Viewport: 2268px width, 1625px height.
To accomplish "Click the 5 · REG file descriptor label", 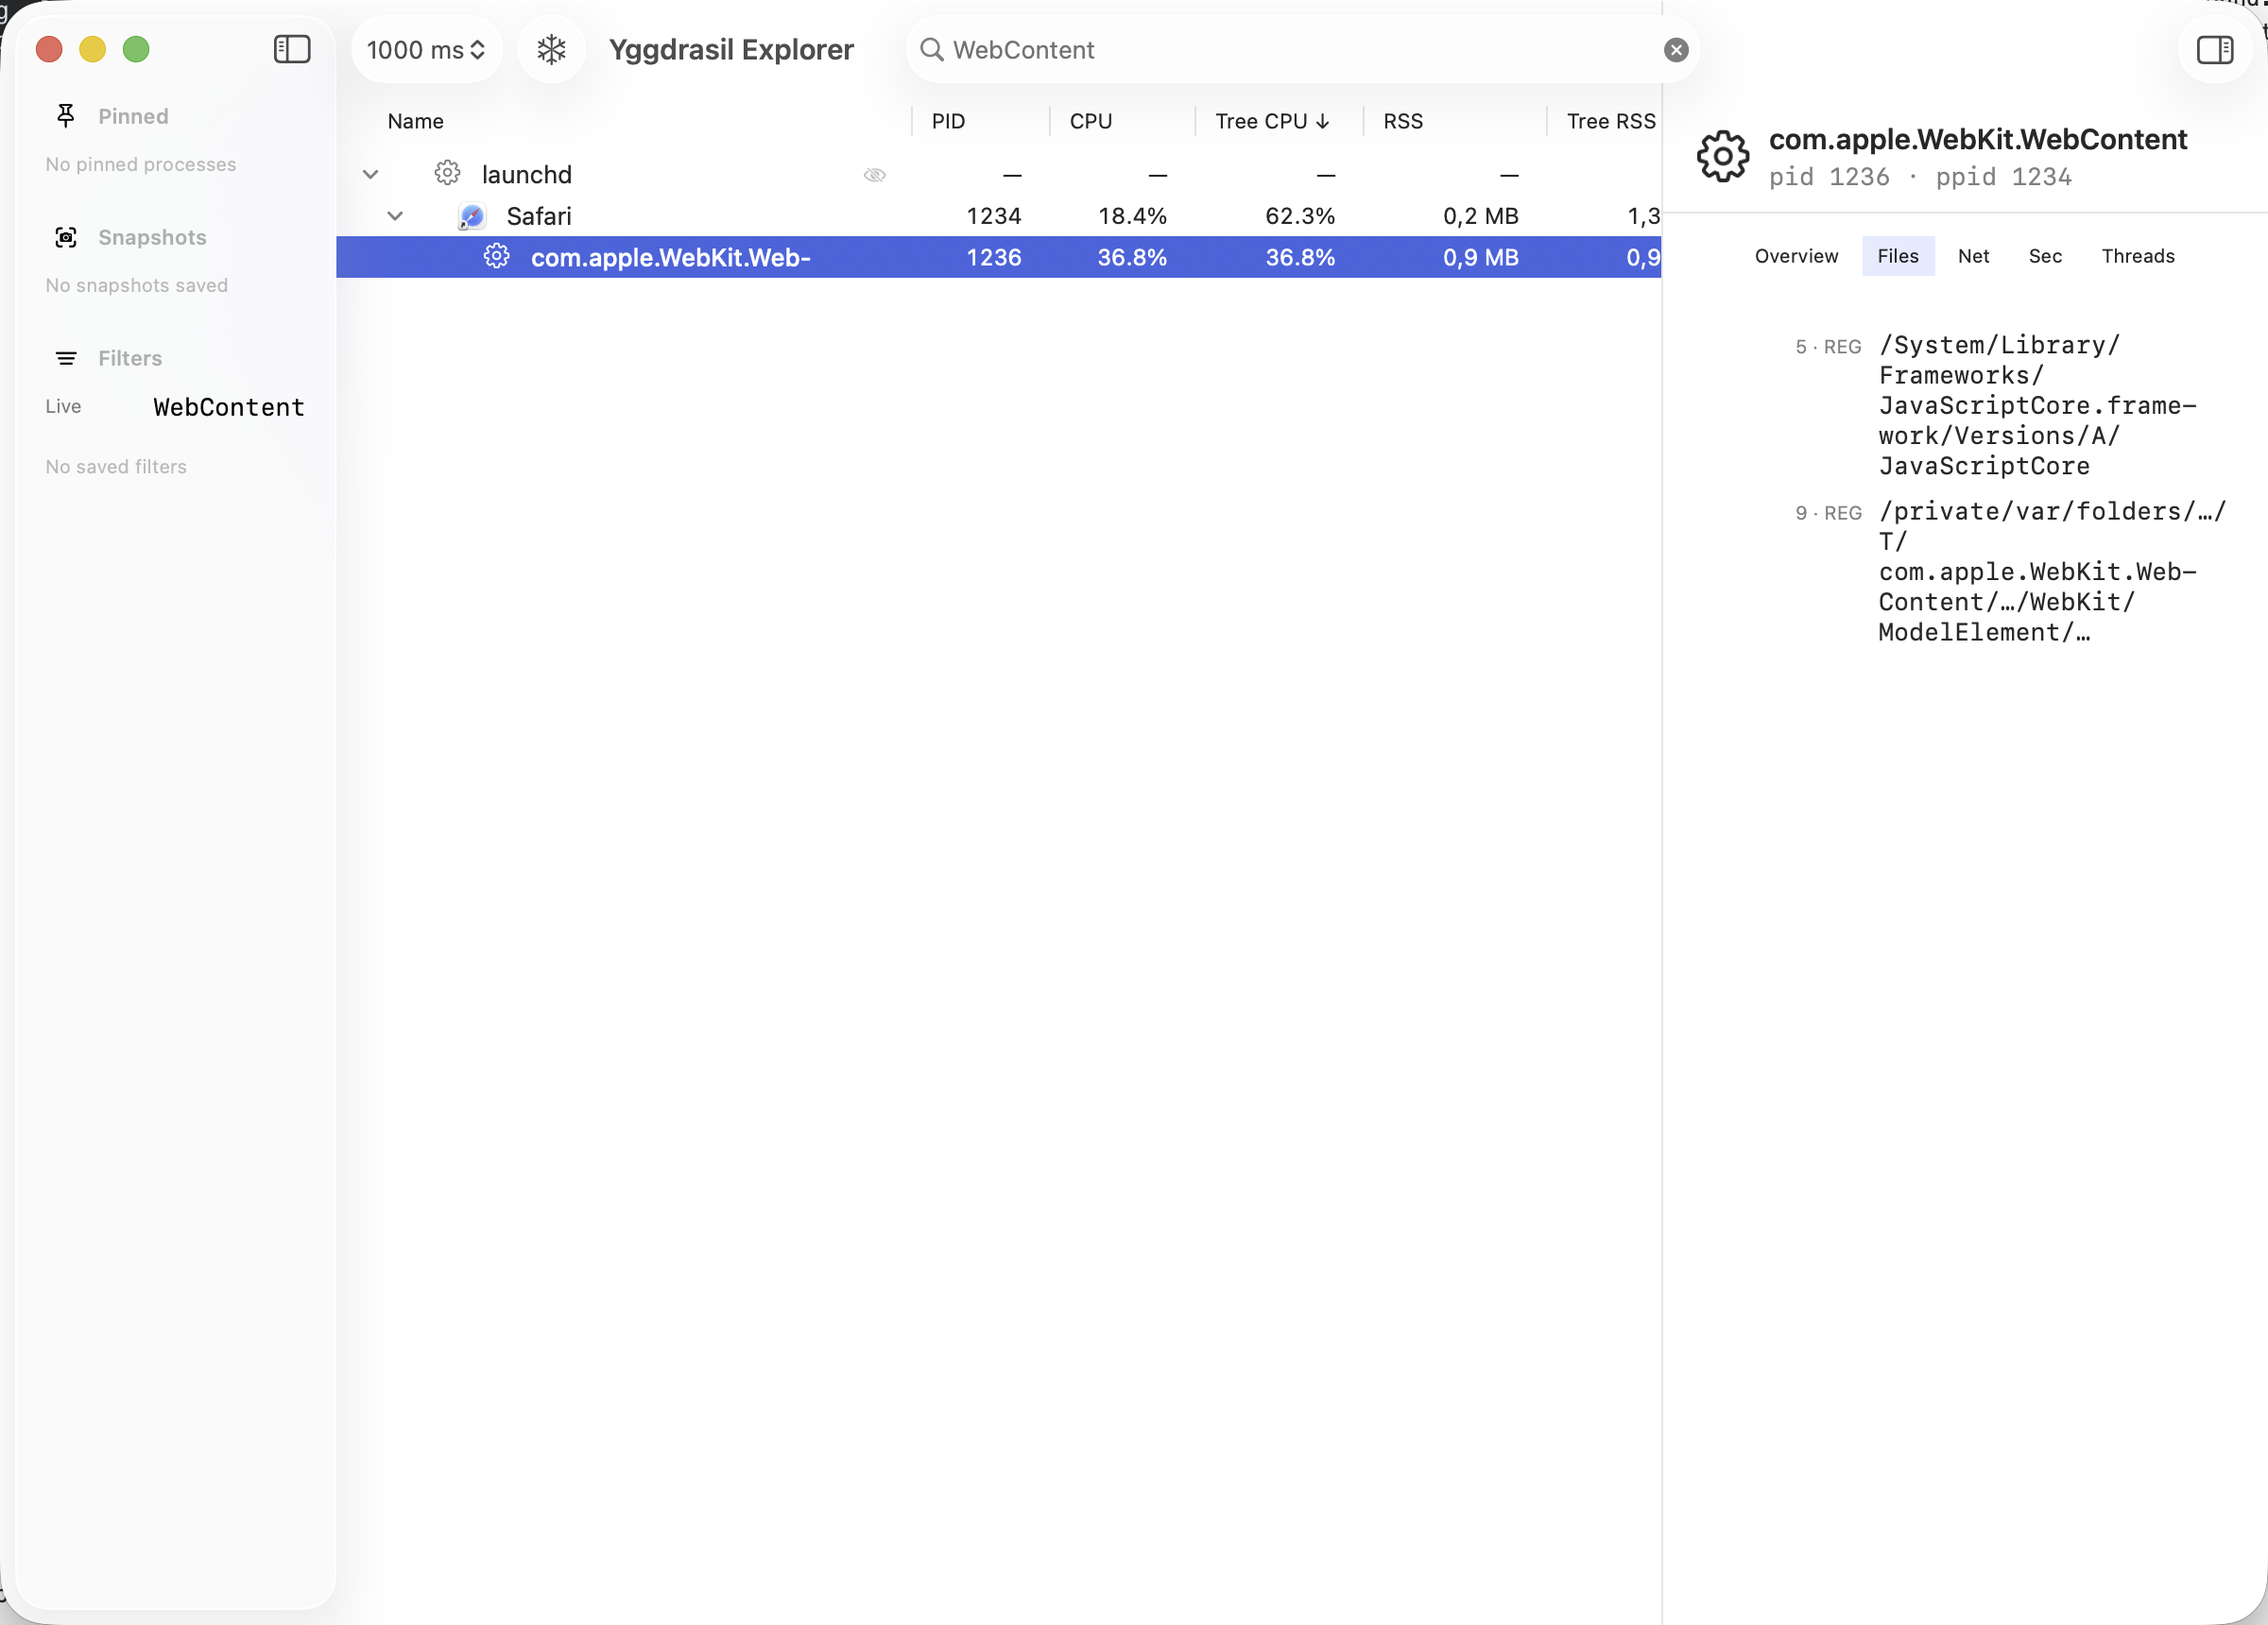I will [x=1828, y=347].
